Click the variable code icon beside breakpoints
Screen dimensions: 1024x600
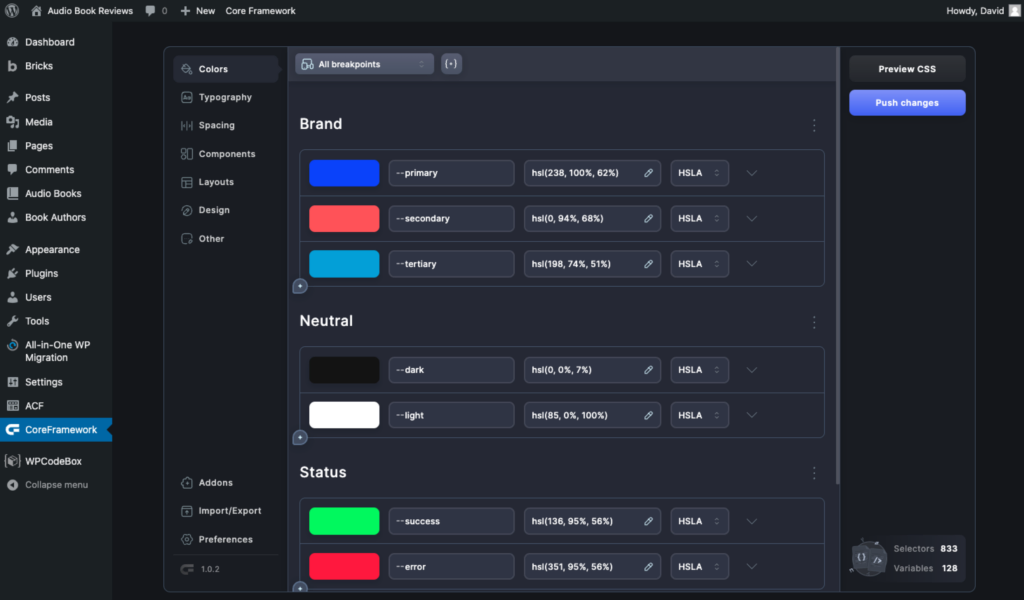tap(450, 62)
